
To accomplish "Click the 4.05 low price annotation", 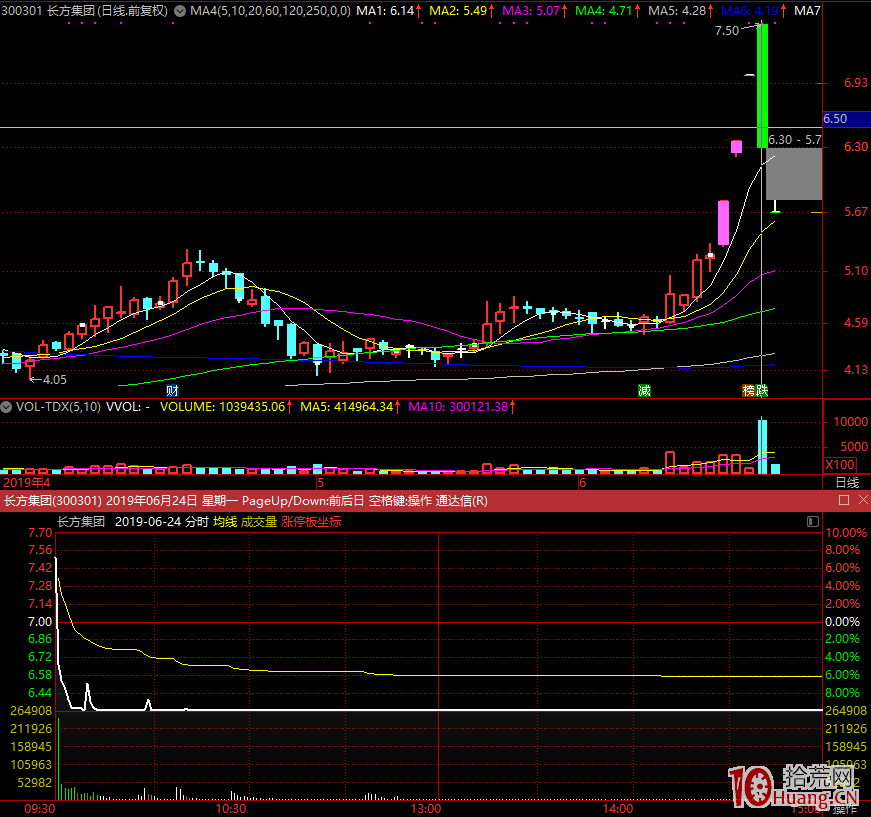I will point(54,380).
